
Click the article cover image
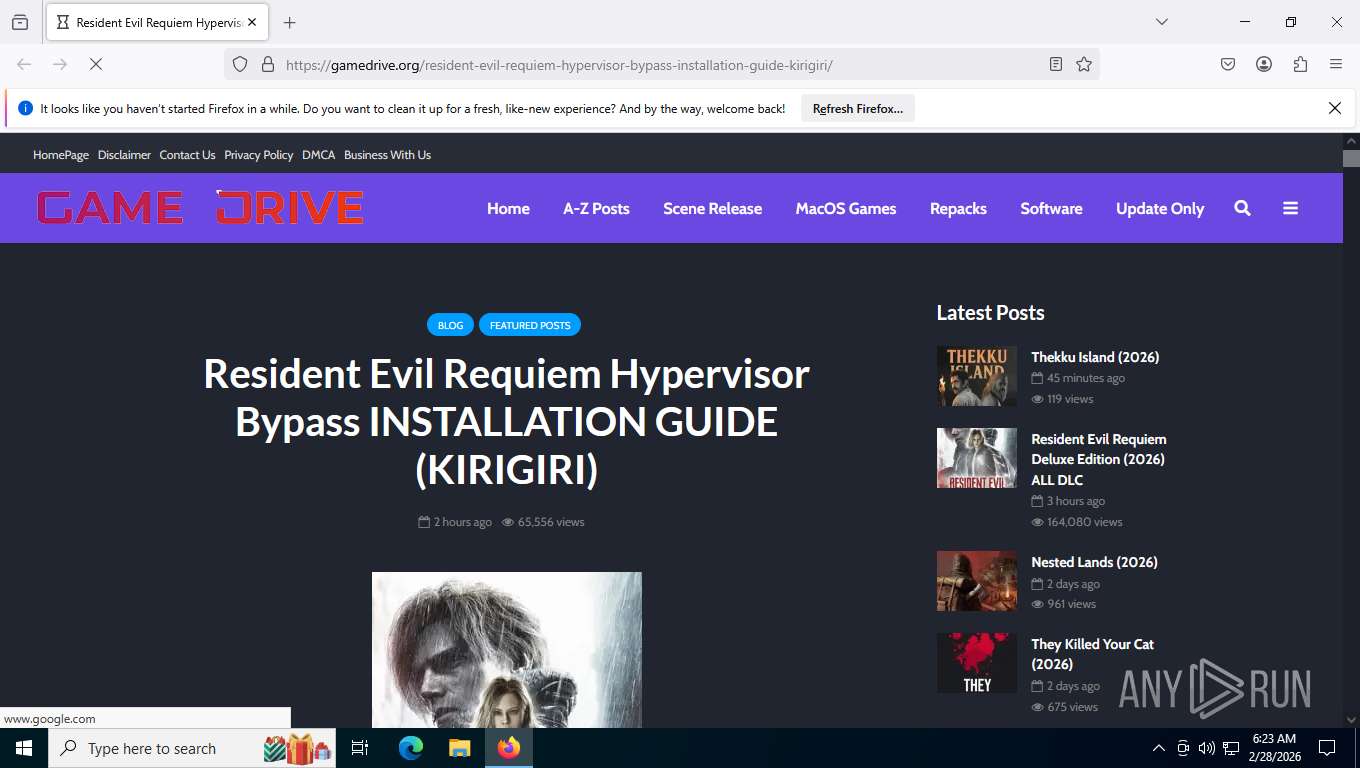tap(507, 650)
